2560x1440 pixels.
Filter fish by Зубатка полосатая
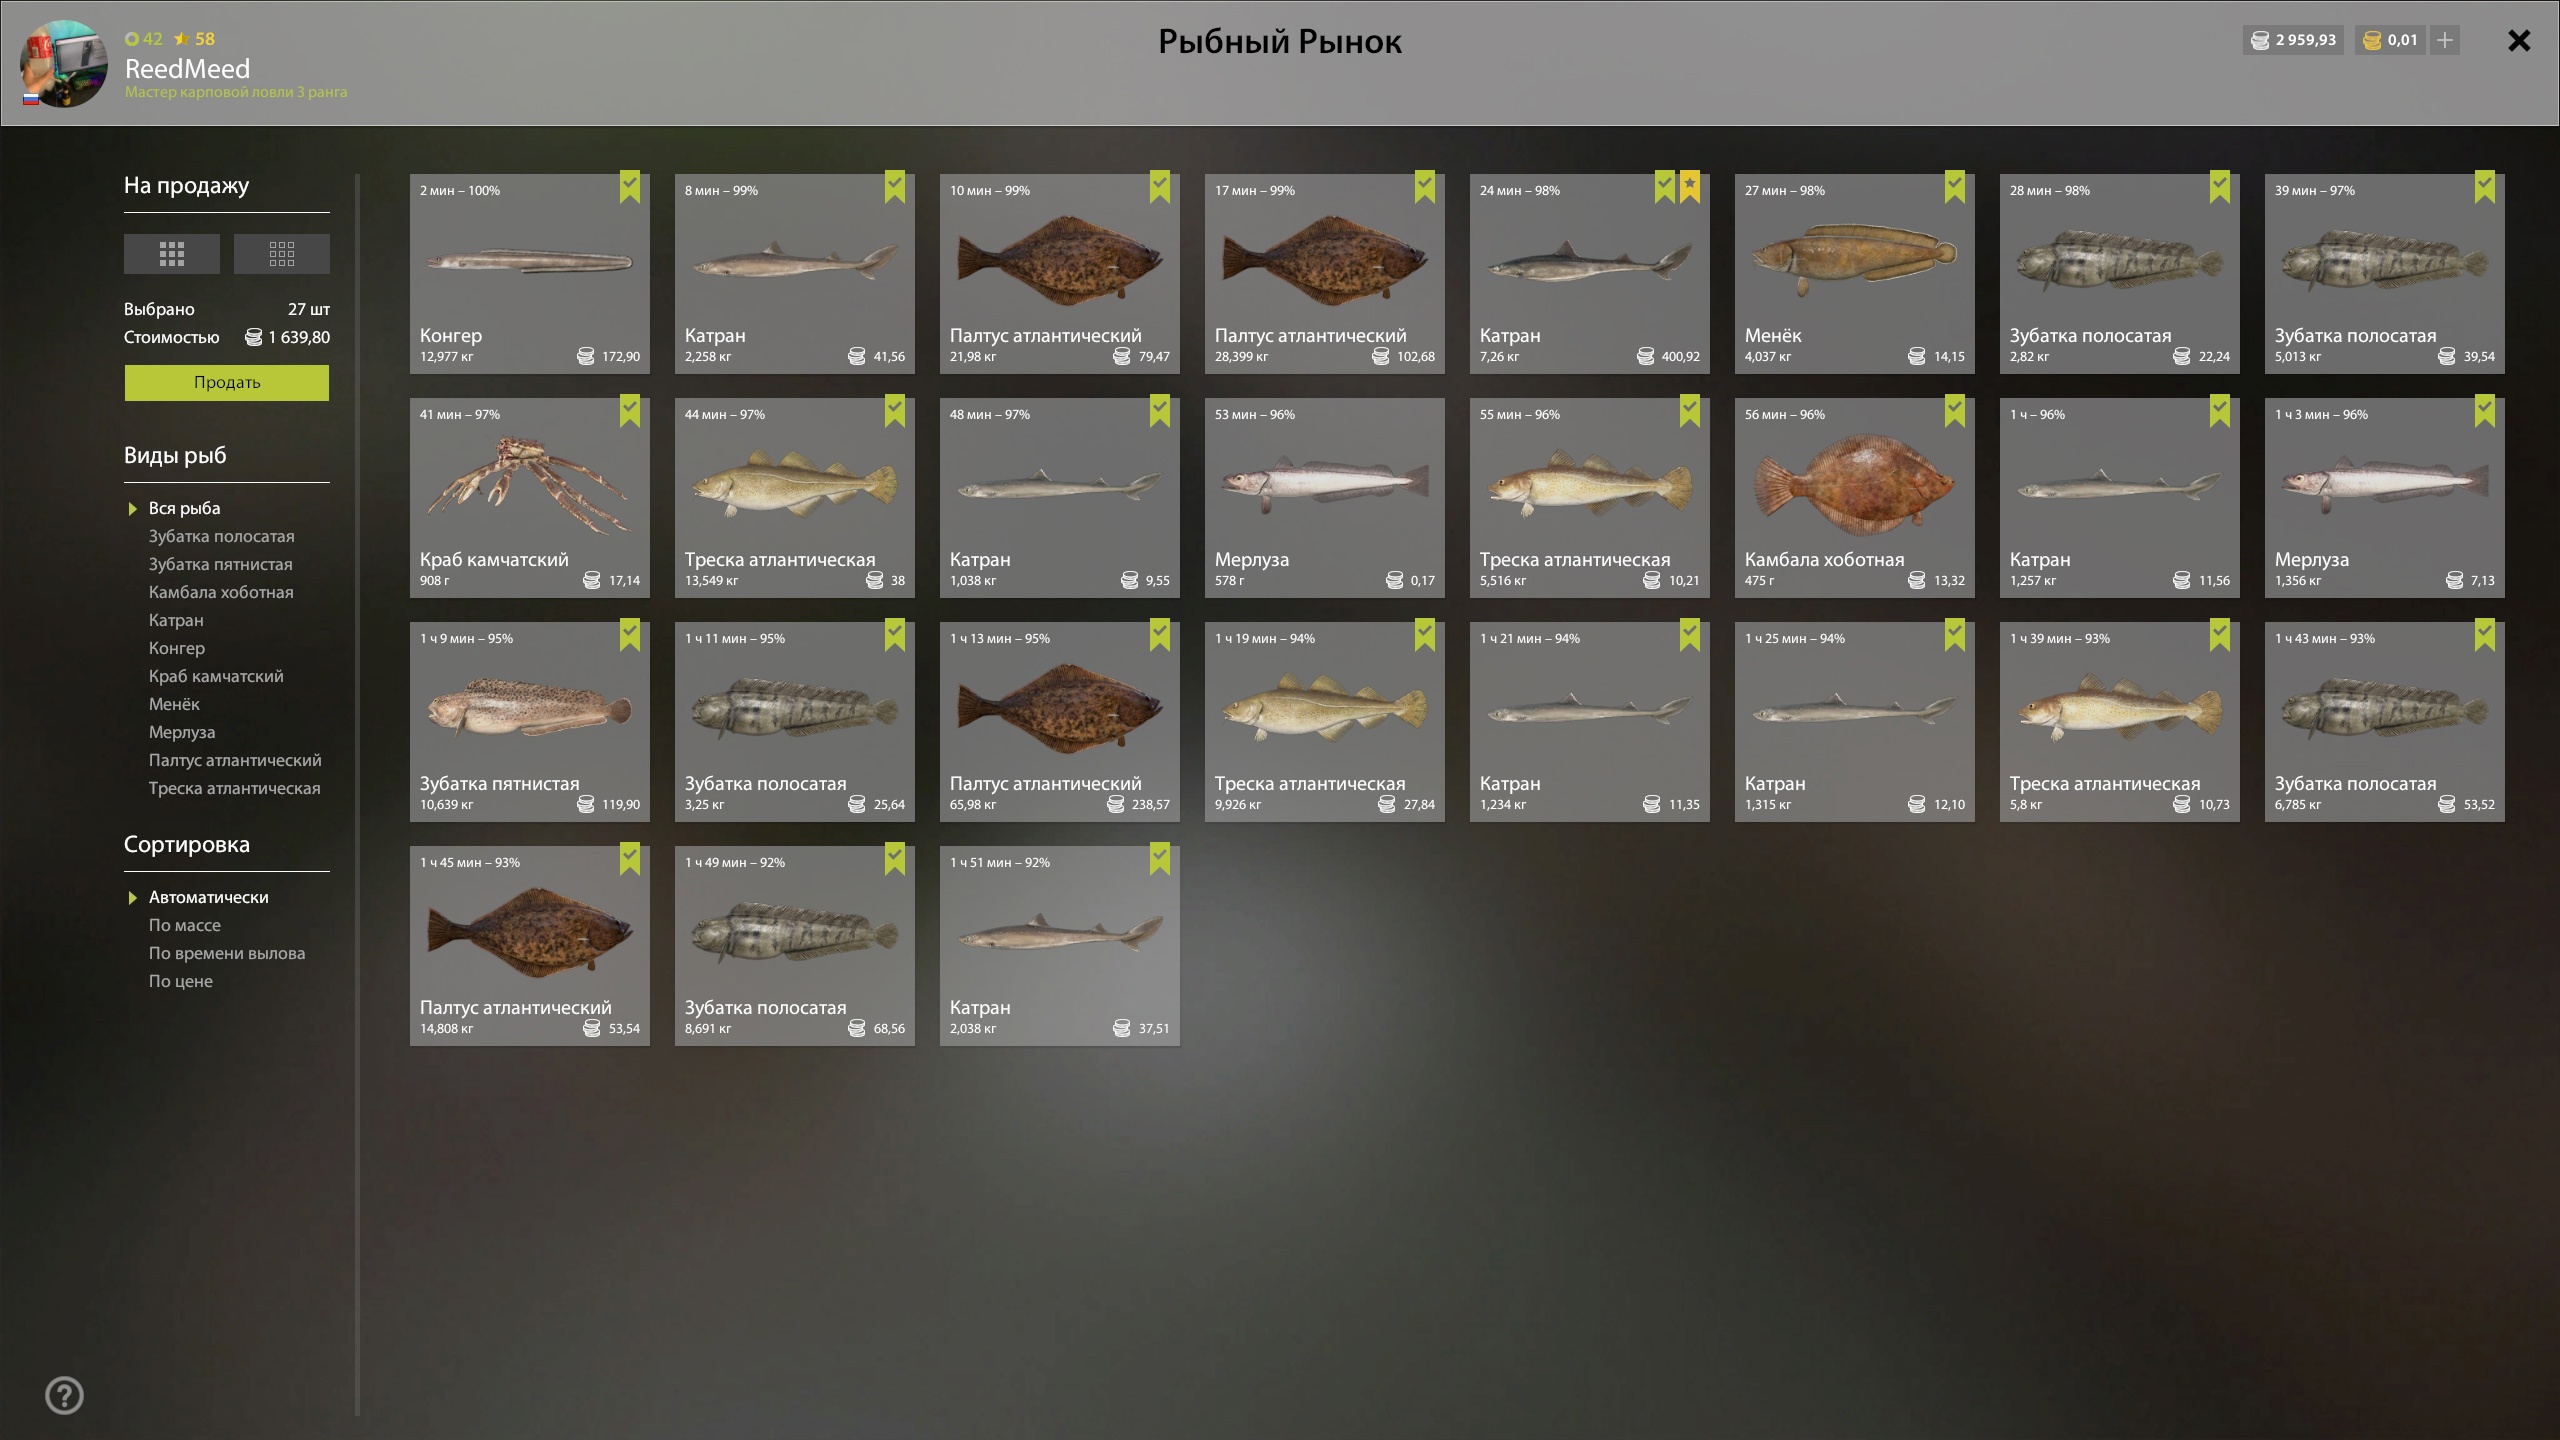[222, 536]
